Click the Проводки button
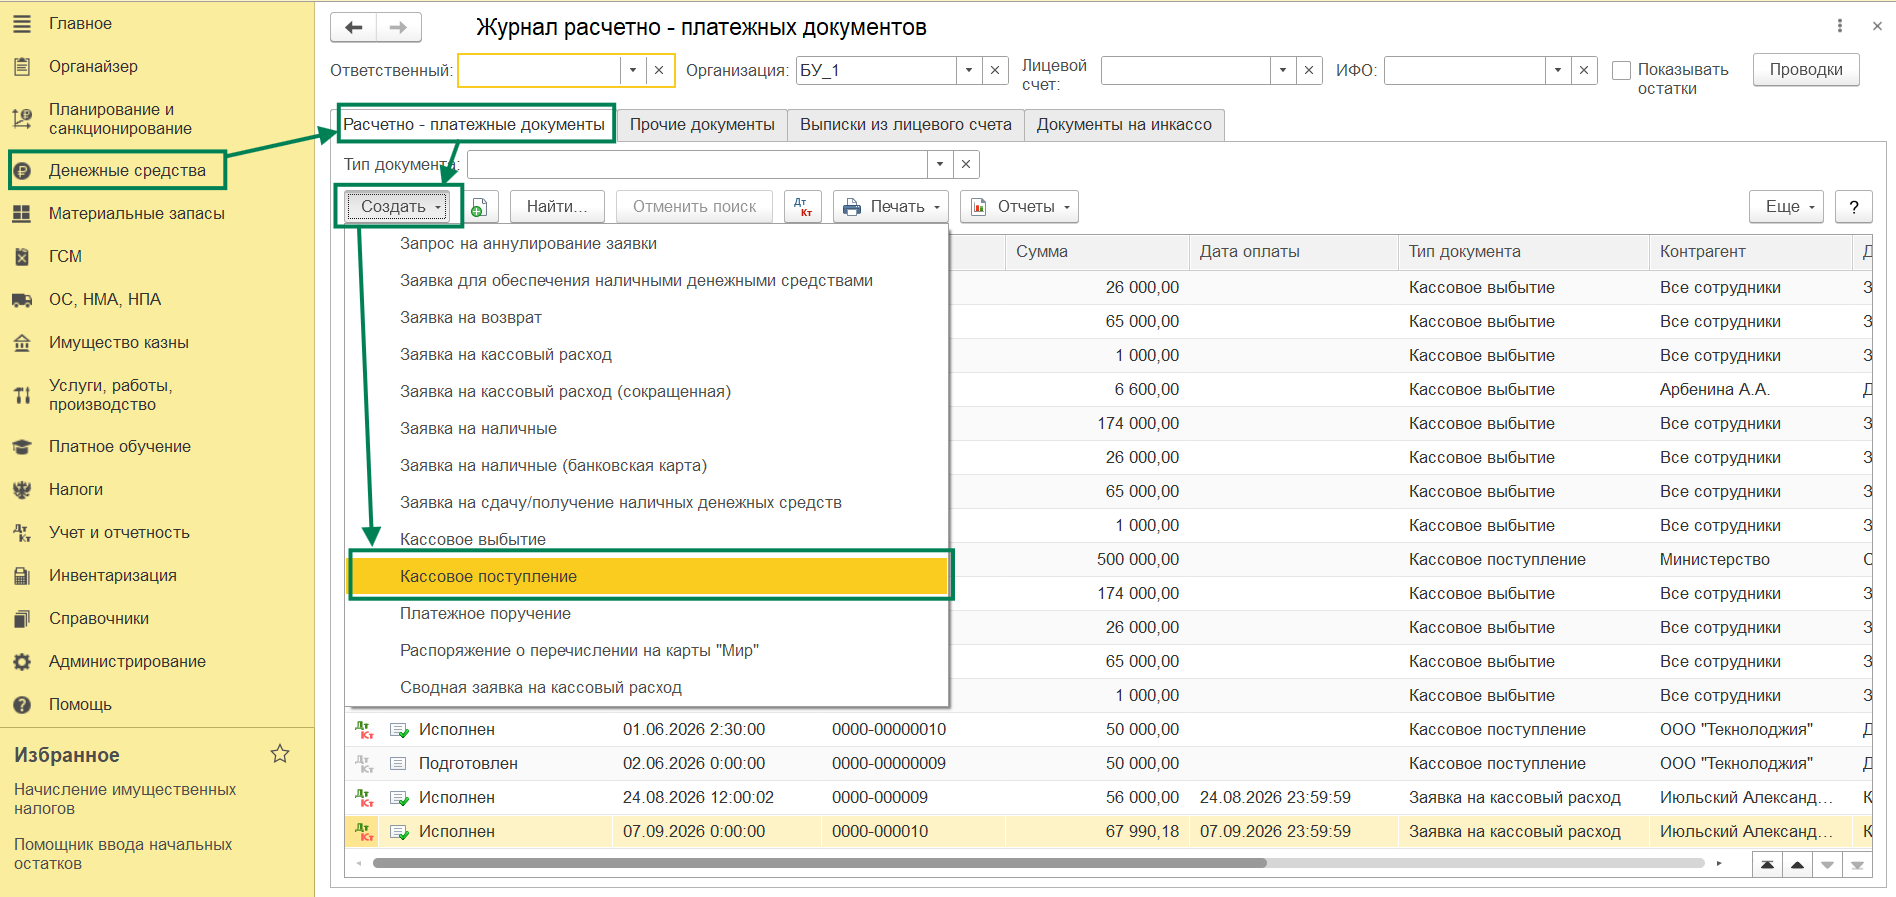This screenshot has height=897, width=1896. (x=1806, y=70)
